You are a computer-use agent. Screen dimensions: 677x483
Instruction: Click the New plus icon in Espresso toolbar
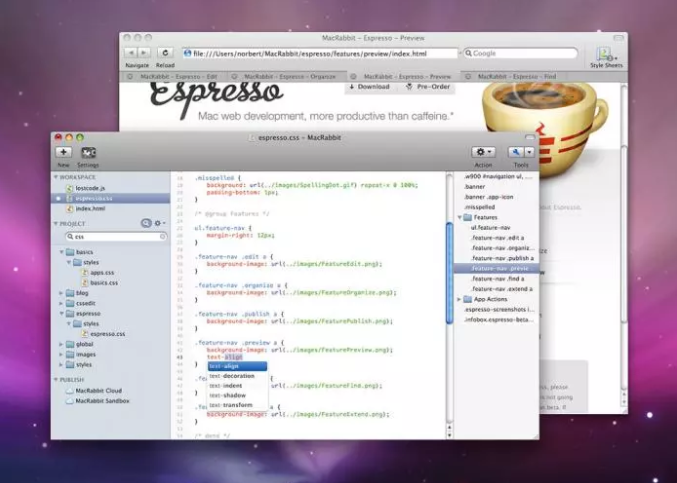pyautogui.click(x=63, y=152)
